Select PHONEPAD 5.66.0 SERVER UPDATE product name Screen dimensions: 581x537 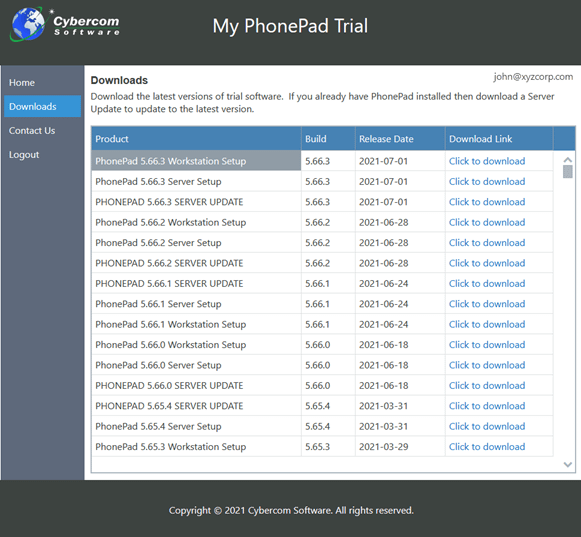(x=169, y=385)
